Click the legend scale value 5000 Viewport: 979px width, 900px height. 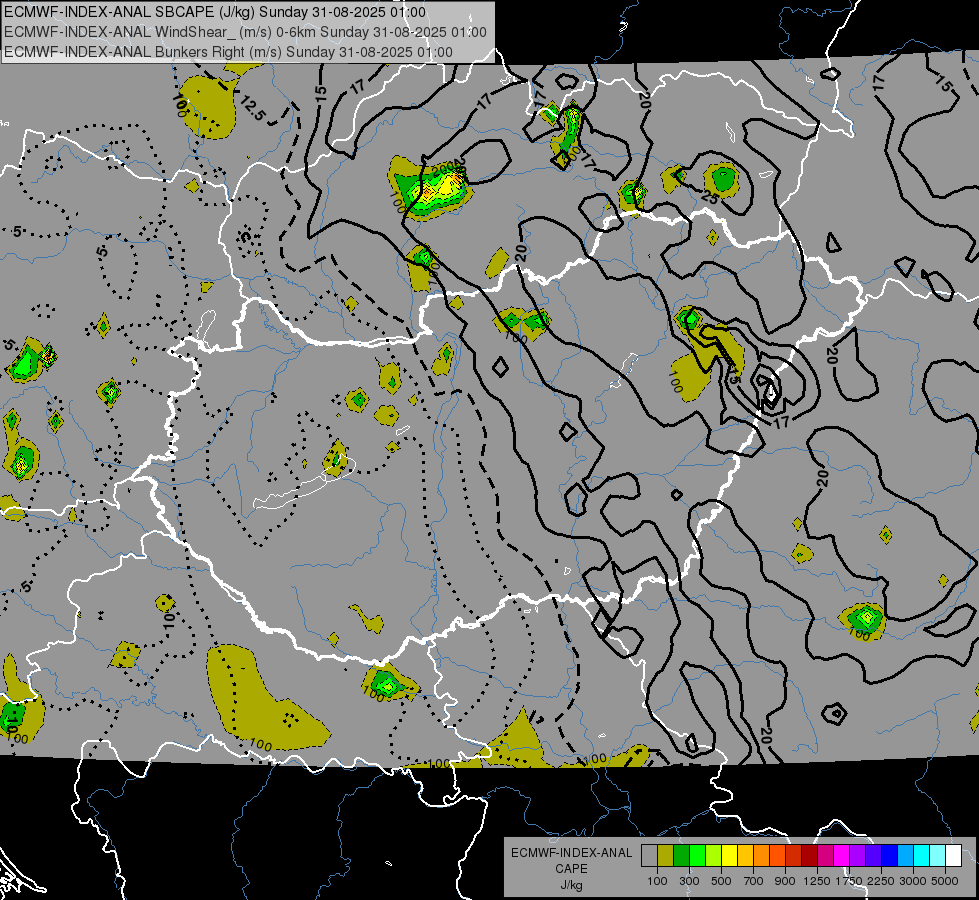pyautogui.click(x=945, y=881)
